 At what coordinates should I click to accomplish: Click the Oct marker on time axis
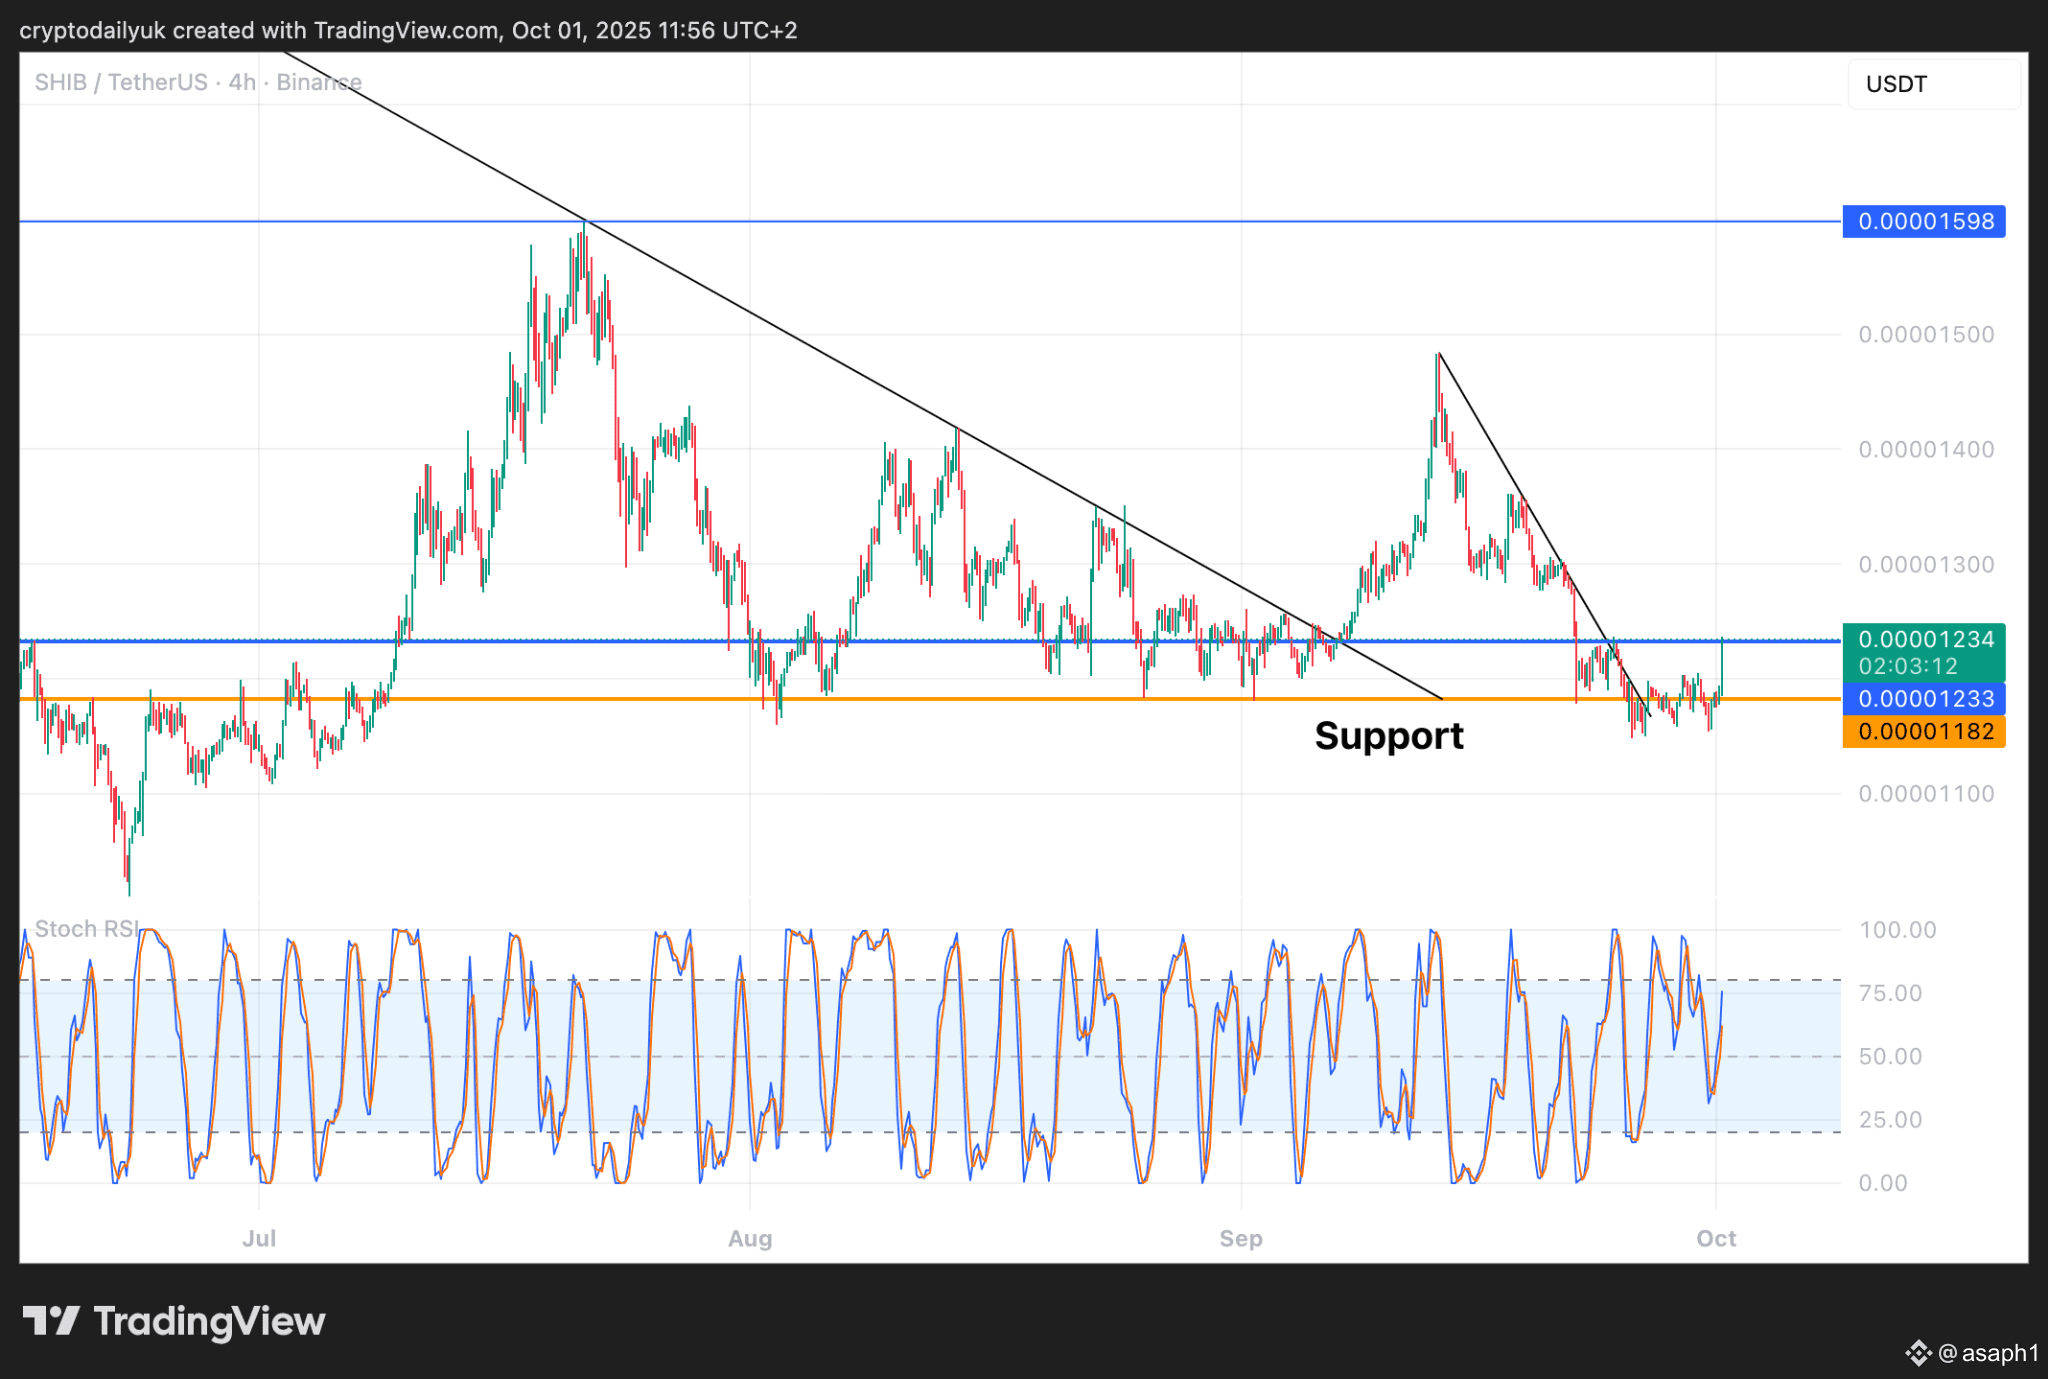[x=1716, y=1238]
